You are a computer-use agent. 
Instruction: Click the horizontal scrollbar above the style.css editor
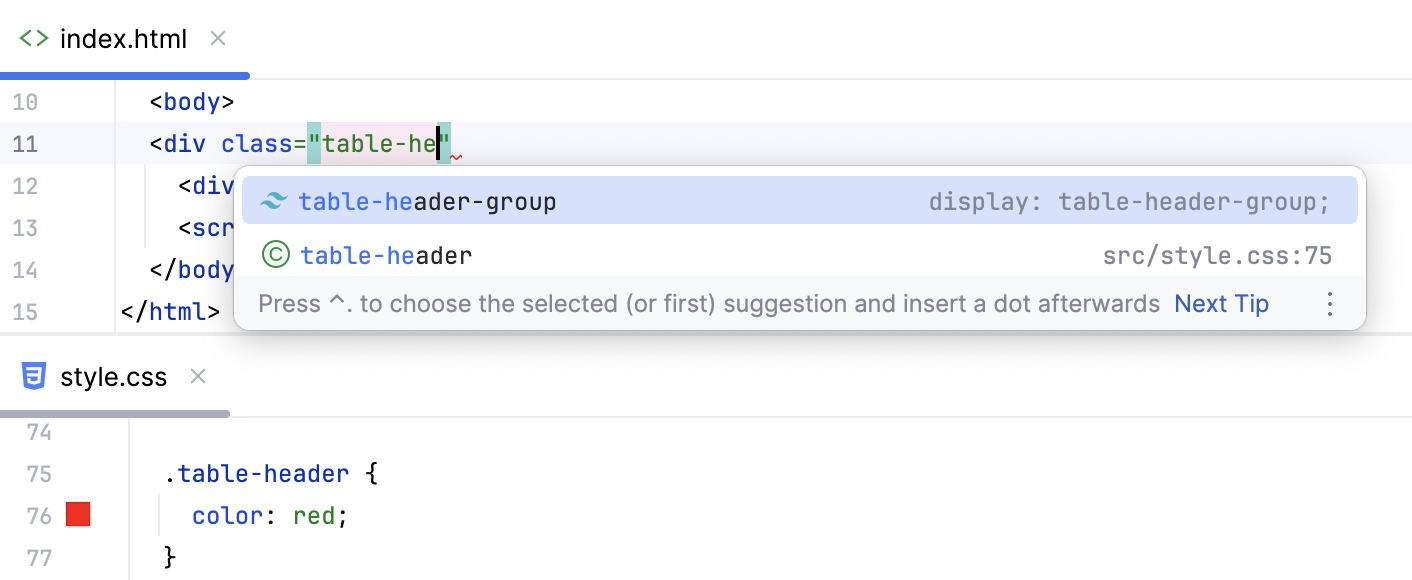tap(113, 412)
